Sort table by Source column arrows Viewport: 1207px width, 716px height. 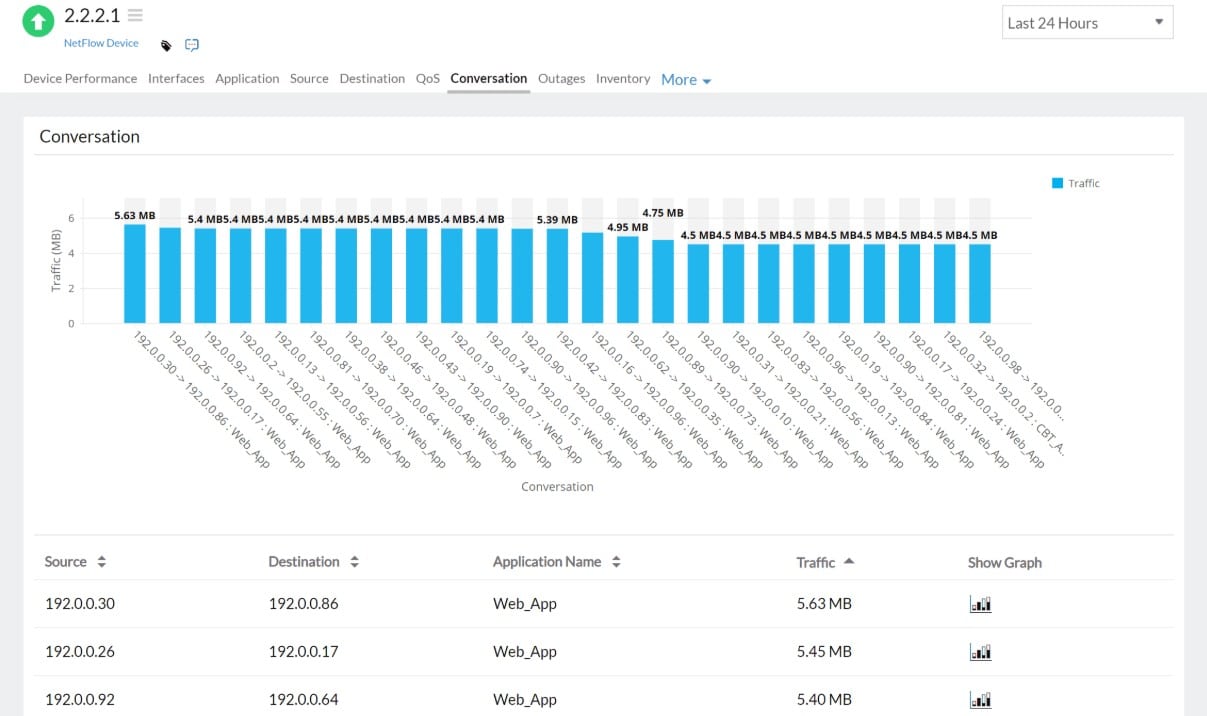[101, 562]
